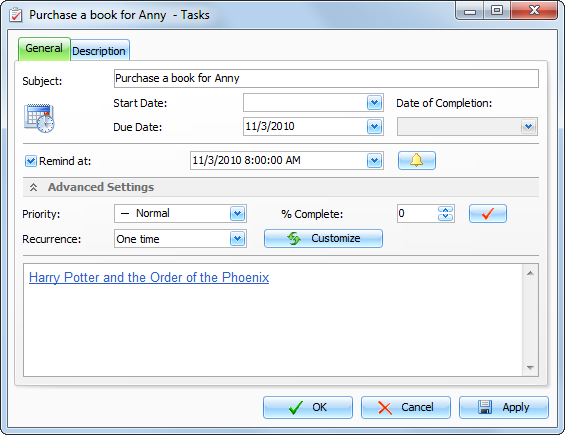This screenshot has width=565, height=435.
Task: Click the notes scrollbar down arrow
Action: point(530,368)
